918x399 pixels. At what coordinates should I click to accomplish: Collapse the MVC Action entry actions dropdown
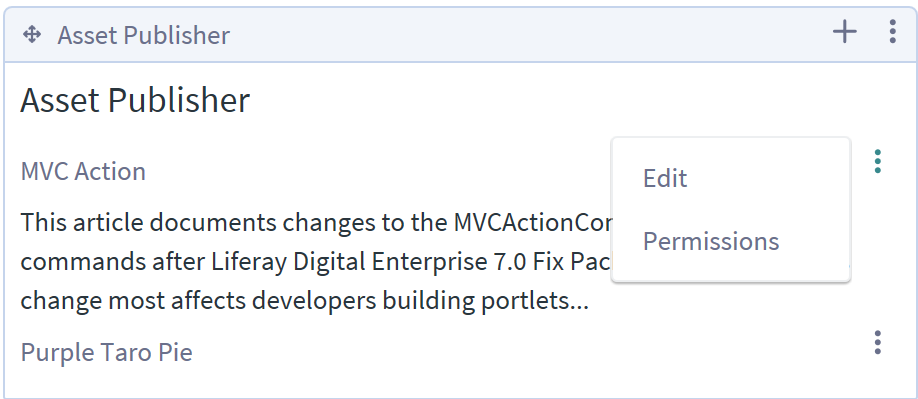coord(878,161)
